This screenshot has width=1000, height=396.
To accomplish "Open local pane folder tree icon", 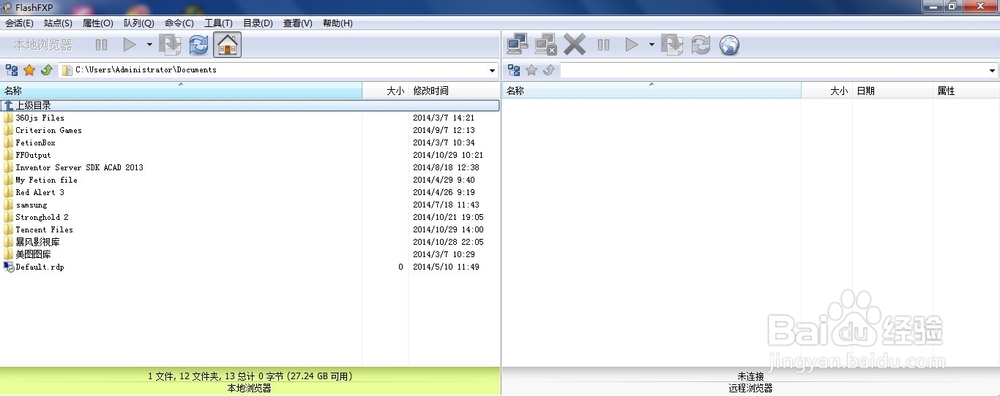I will [11, 70].
